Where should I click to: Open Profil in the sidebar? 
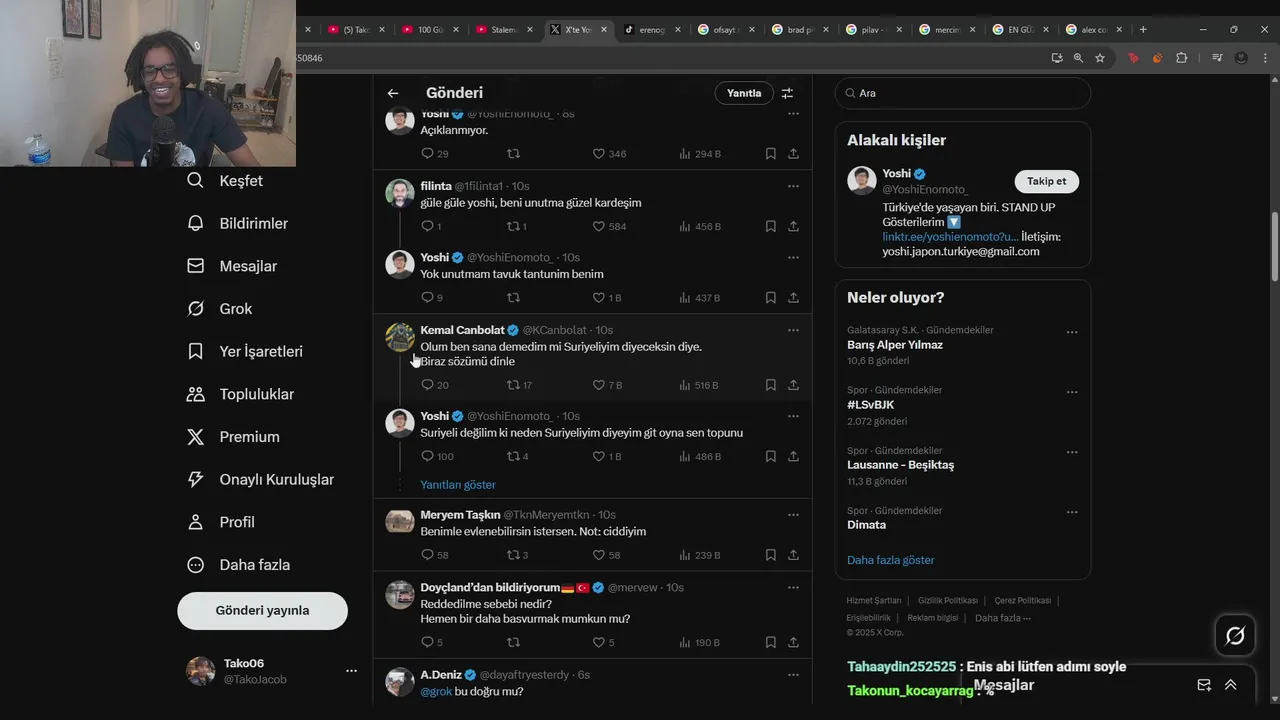tap(221, 522)
